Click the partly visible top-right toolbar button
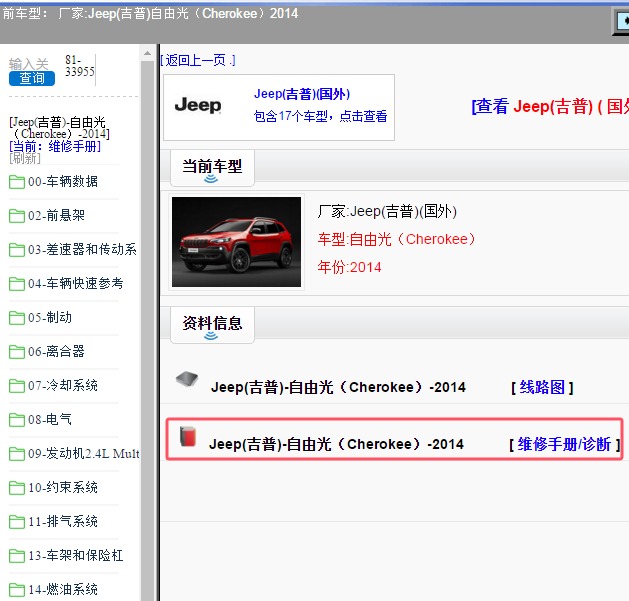The width and height of the screenshot is (629, 601). tap(621, 22)
